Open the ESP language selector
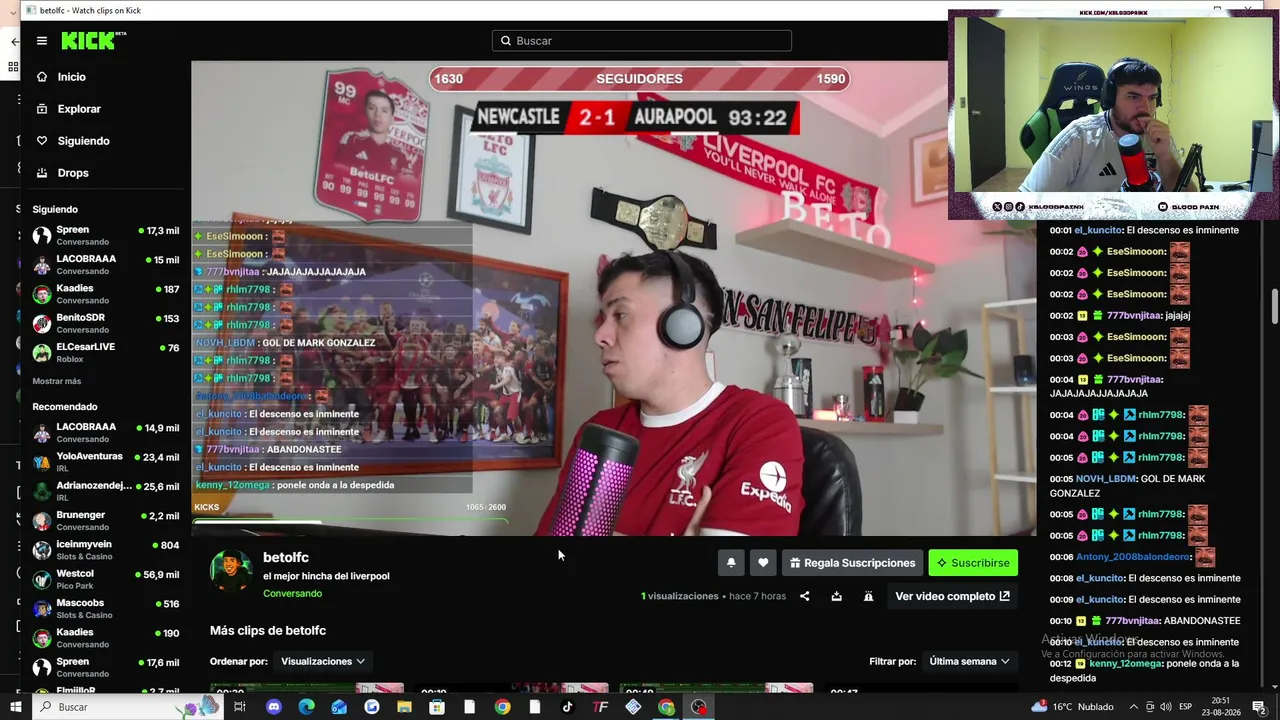The image size is (1280, 720). click(x=1185, y=707)
